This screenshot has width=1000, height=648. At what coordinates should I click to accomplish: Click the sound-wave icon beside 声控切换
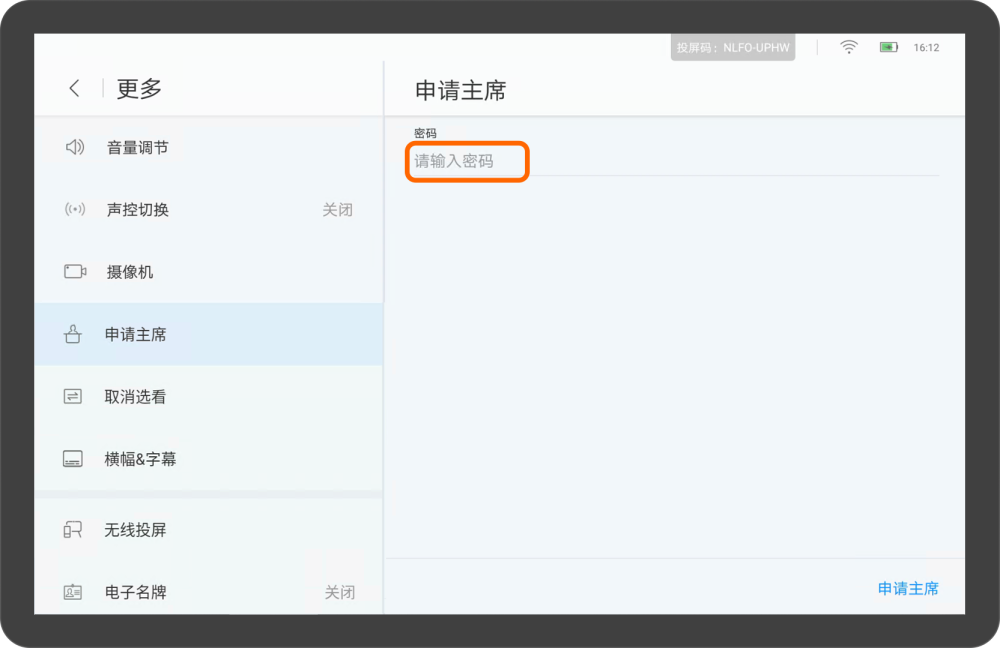pyautogui.click(x=74, y=209)
